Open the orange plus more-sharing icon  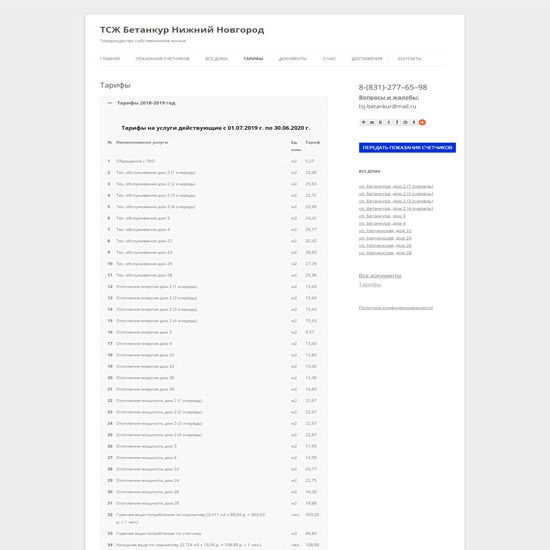[422, 122]
